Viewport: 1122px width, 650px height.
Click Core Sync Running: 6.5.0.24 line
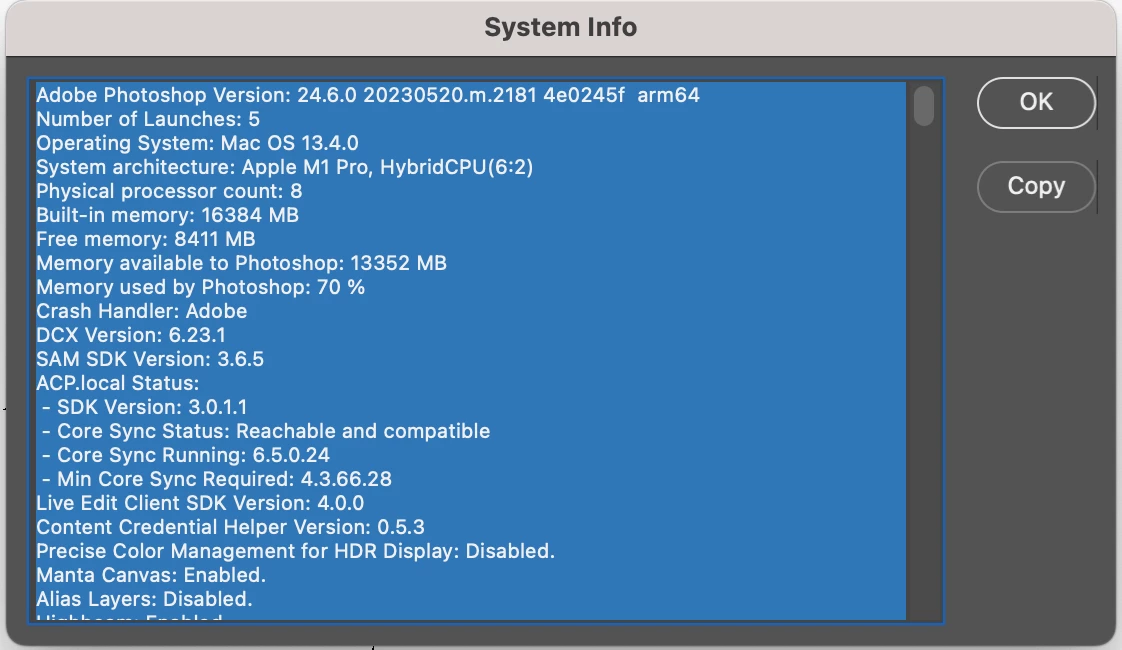click(x=185, y=455)
